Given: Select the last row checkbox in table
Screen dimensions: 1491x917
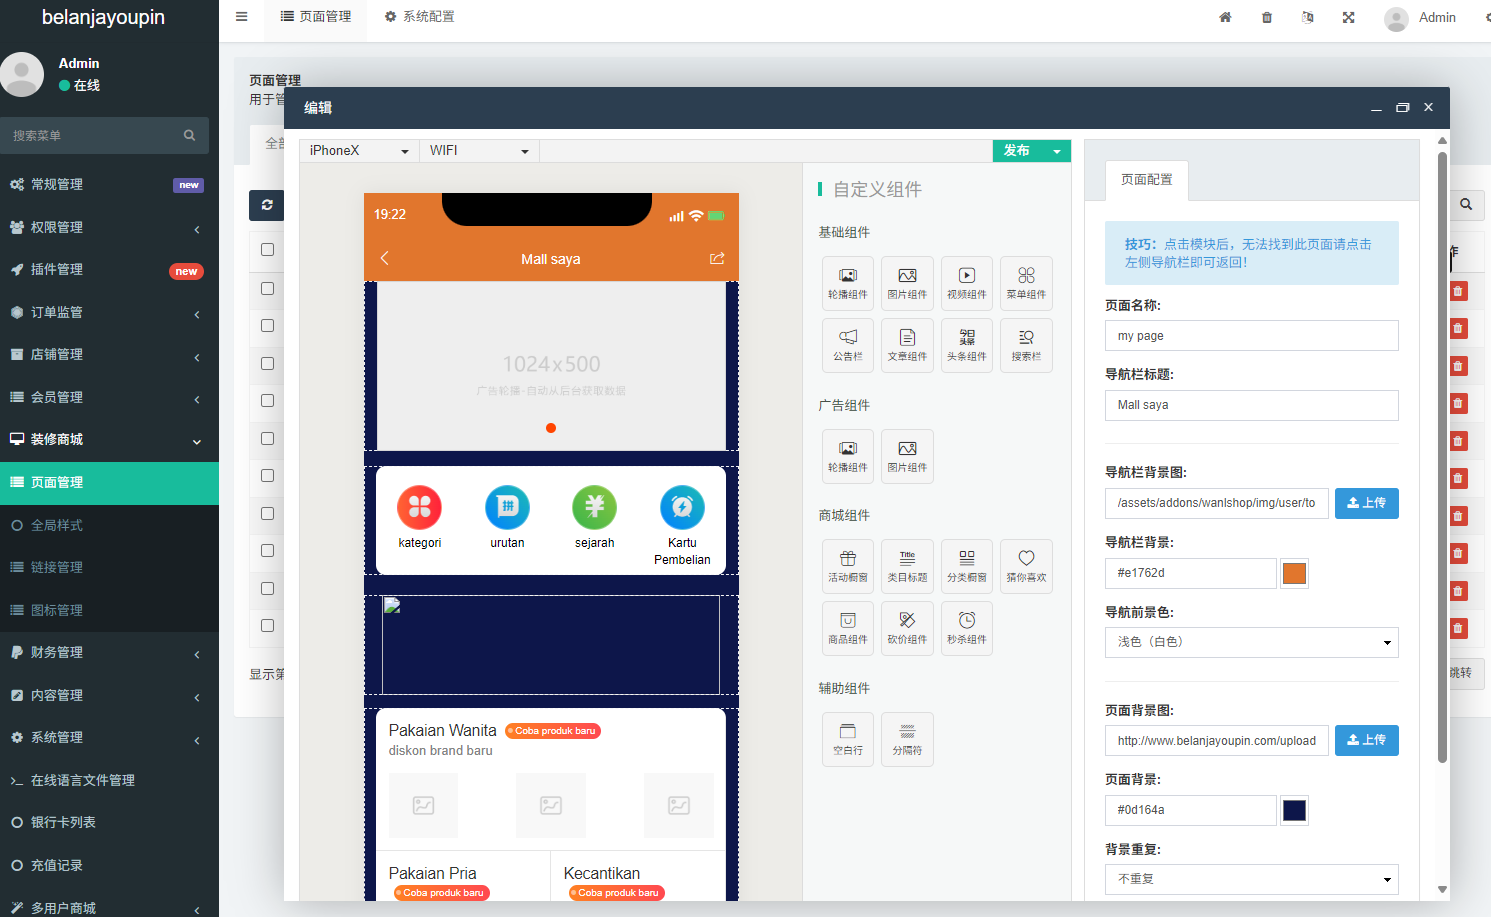Looking at the screenshot, I should coord(267,626).
